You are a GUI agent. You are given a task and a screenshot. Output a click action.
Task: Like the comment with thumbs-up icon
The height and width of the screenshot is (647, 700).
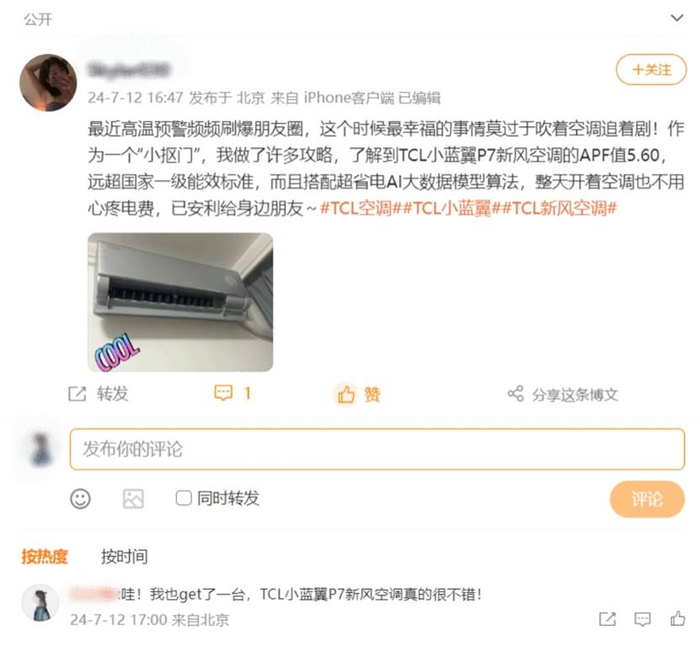click(x=678, y=618)
